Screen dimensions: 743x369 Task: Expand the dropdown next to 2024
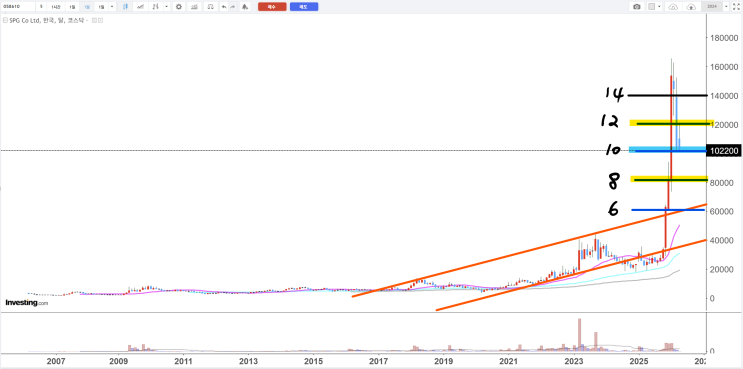[726, 7]
